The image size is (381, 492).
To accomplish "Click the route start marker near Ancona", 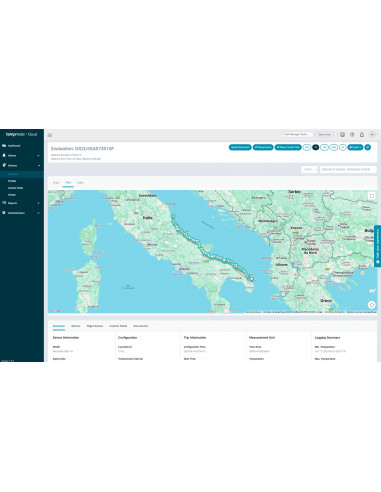I will click(x=173, y=216).
